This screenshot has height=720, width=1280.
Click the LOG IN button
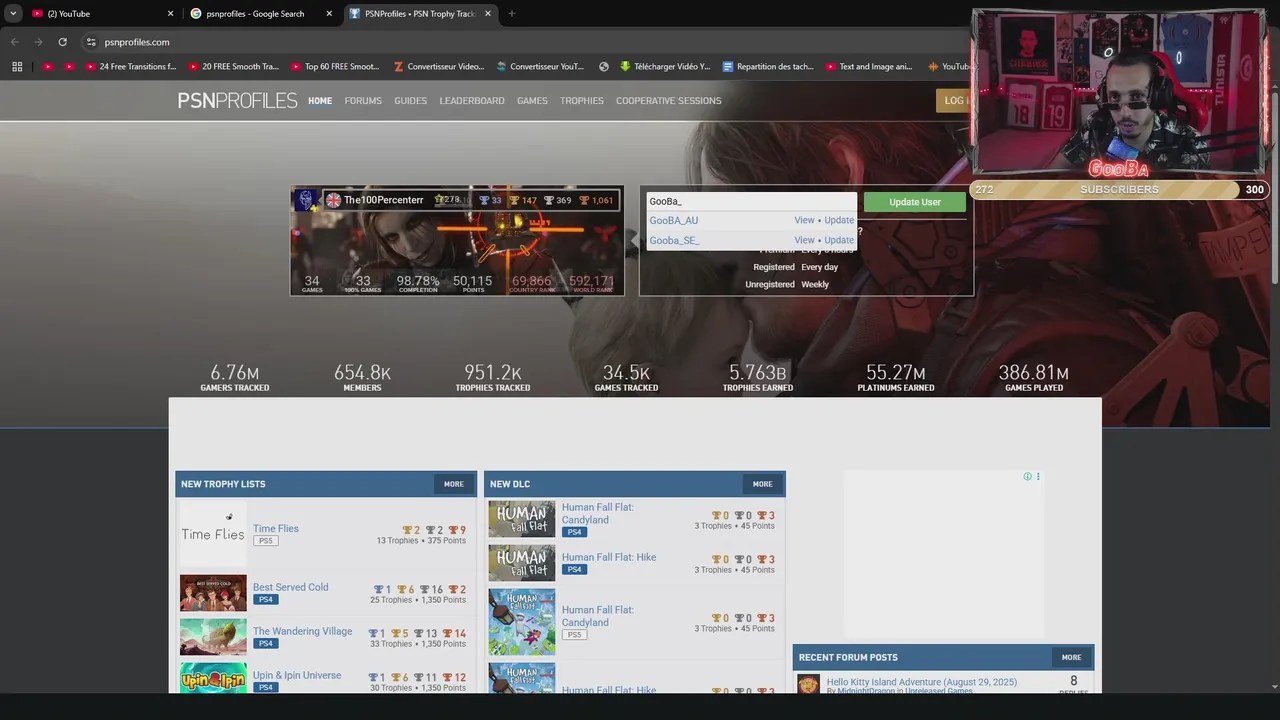coord(954,100)
